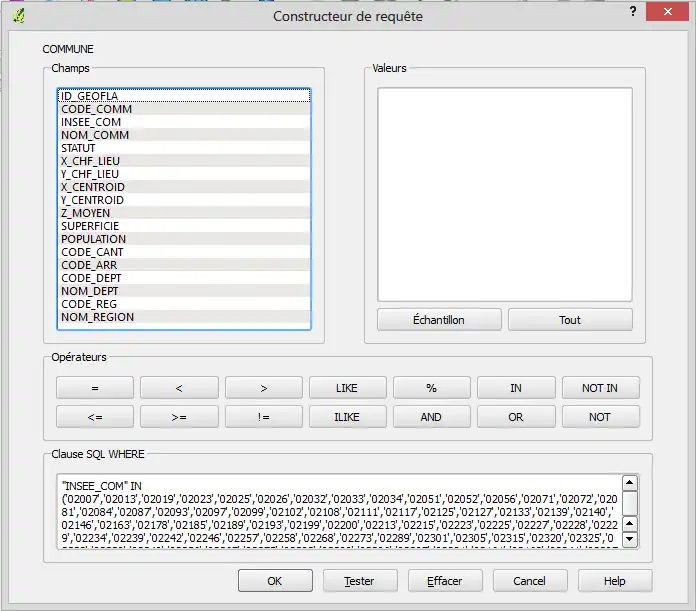Load all values with Tout button
696x611 pixels.
pos(570,320)
